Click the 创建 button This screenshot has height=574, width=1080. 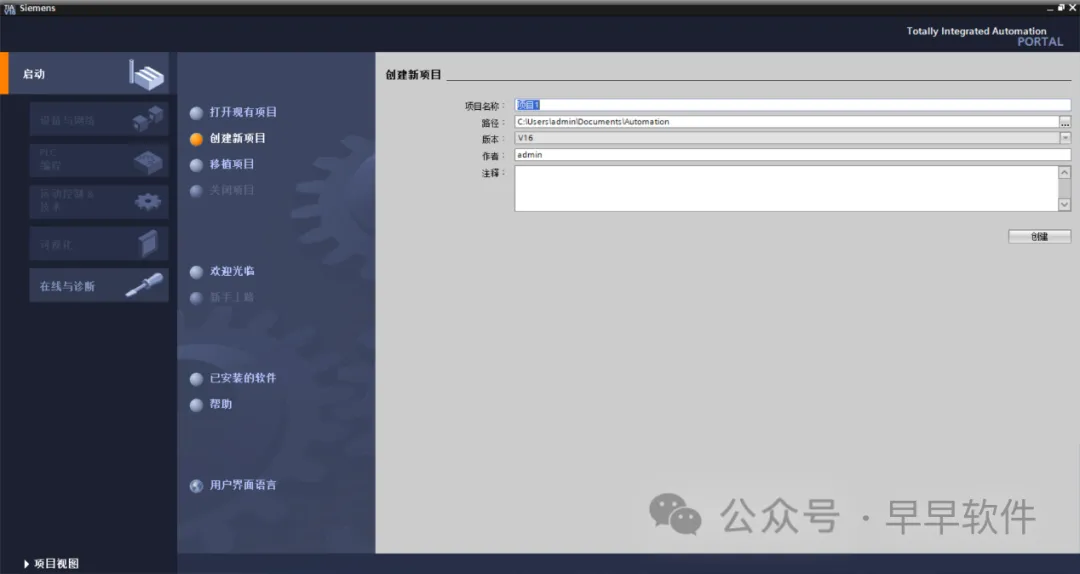pos(1039,236)
